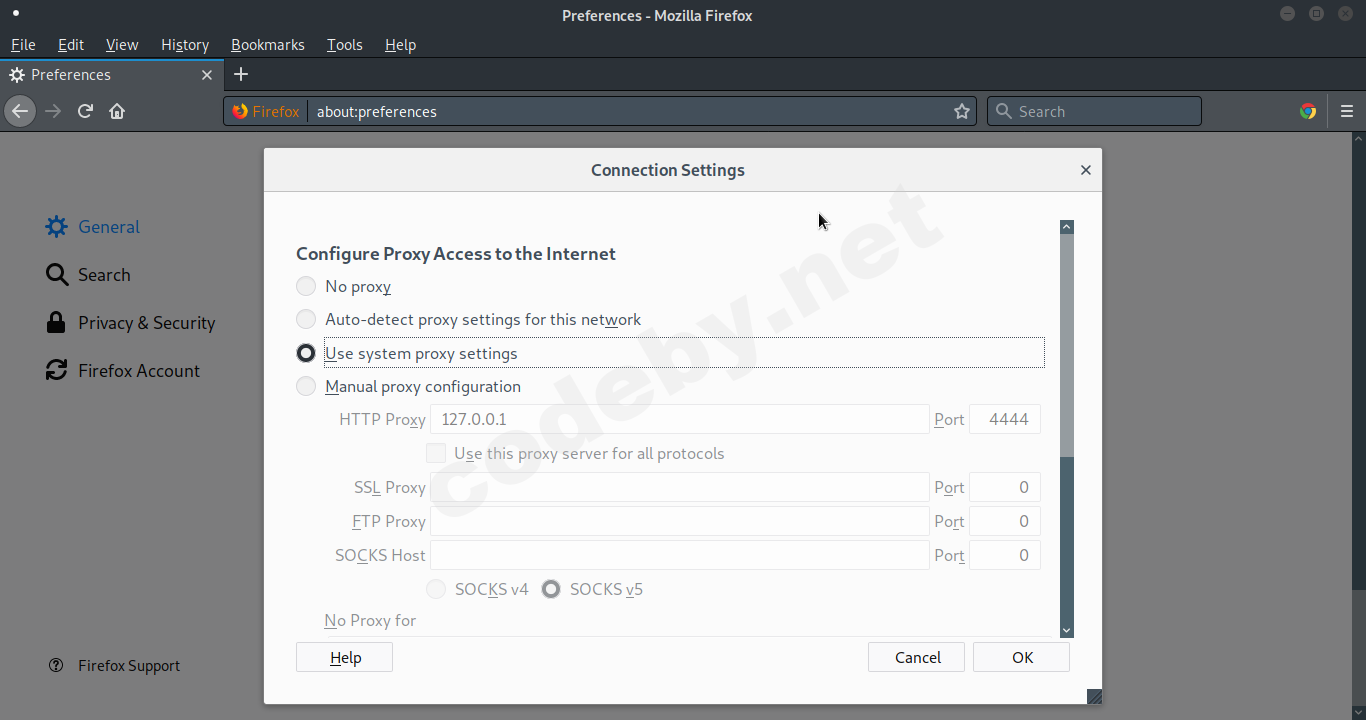Click the Home icon in navigation bar
Screen dimensions: 1366x720
point(117,111)
